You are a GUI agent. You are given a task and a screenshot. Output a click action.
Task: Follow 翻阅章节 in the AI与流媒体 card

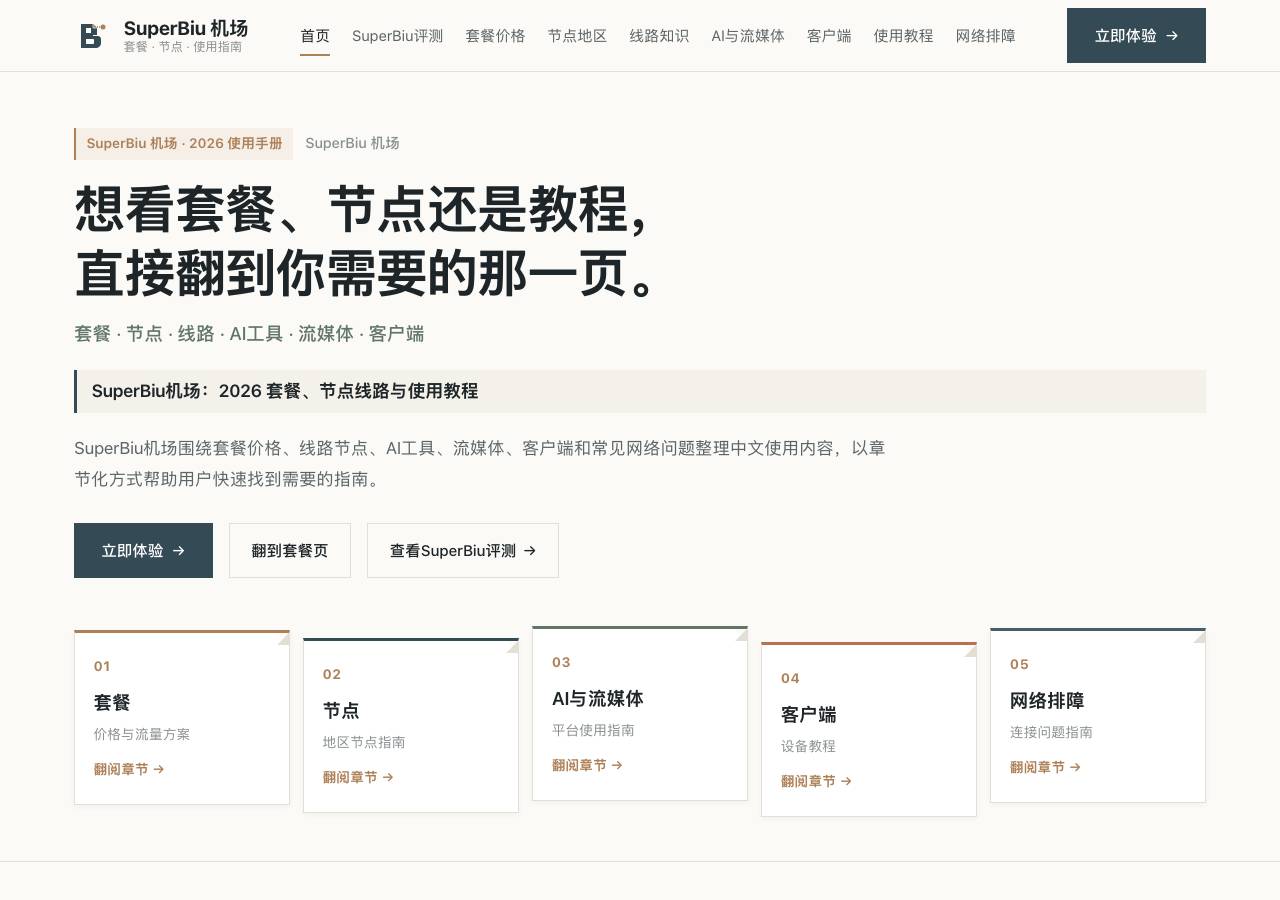click(x=587, y=765)
